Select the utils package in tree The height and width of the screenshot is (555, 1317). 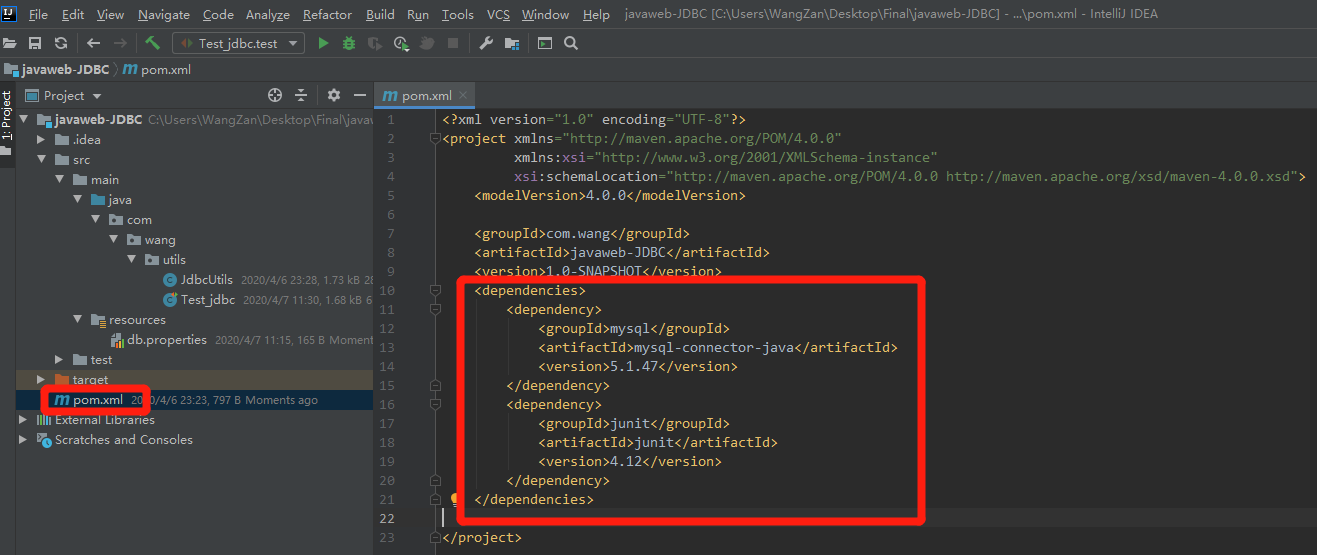[x=174, y=259]
